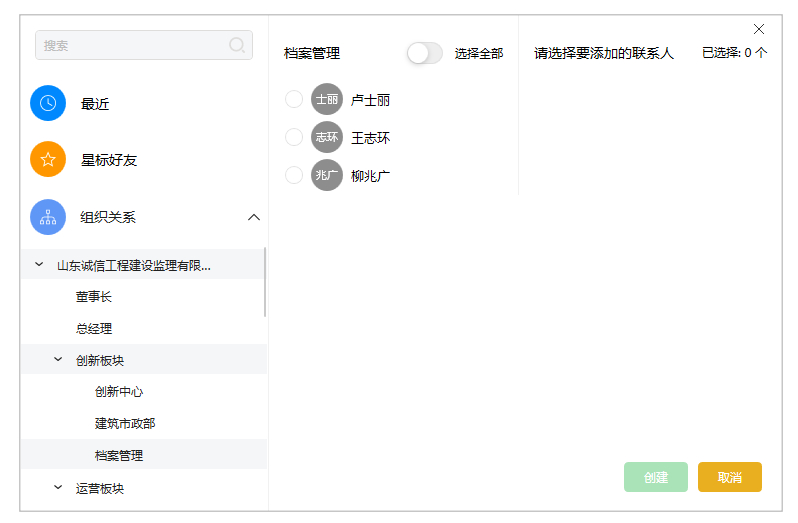
Task: Toggle the 选择全部 switch
Action: 425,53
